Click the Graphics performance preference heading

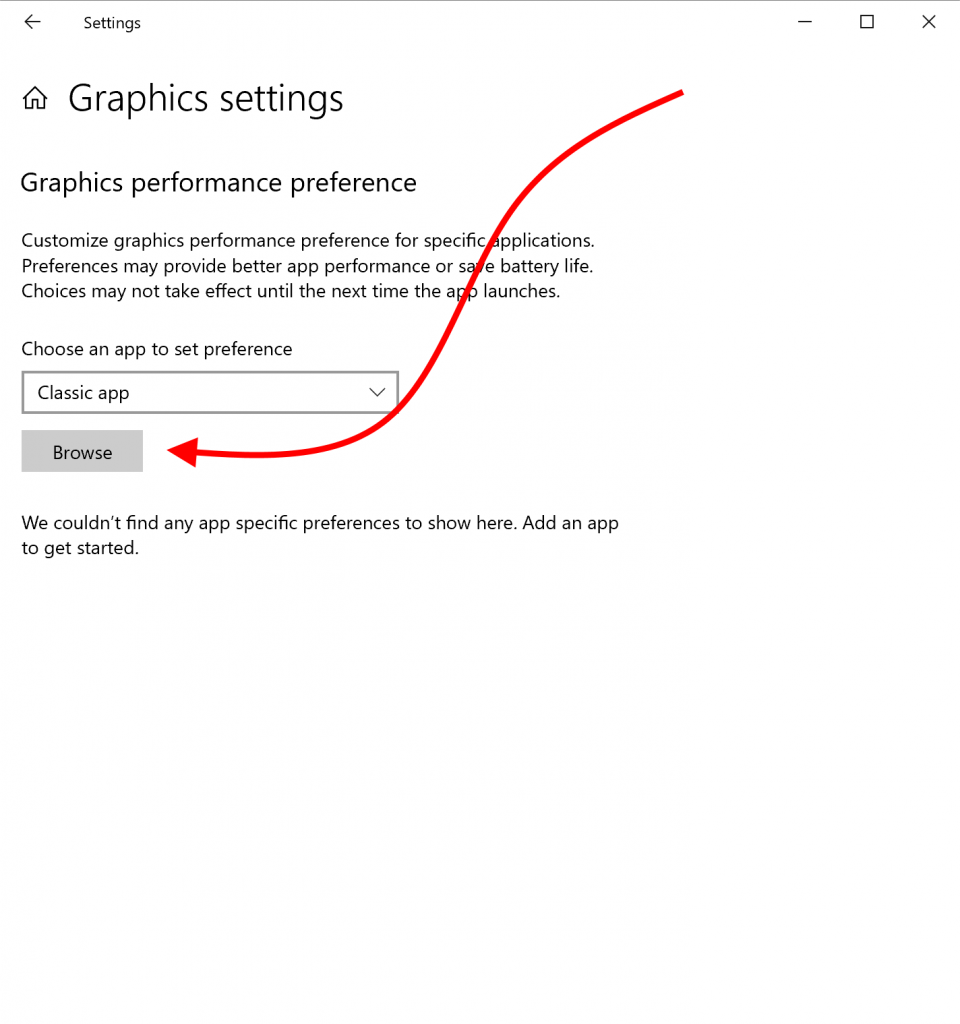218,183
